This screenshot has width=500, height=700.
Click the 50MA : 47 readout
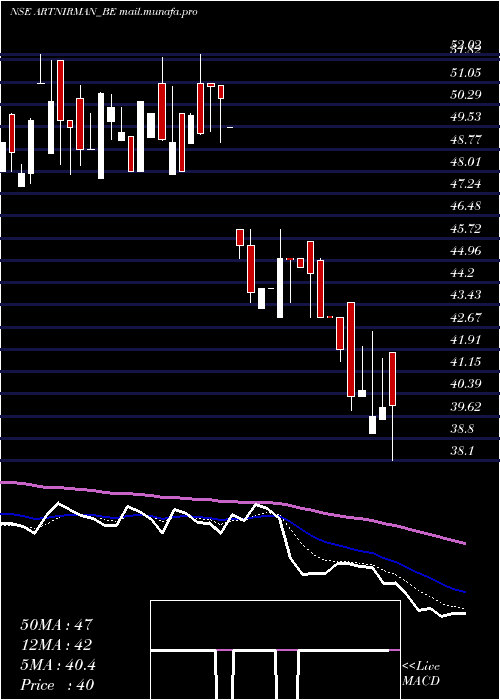tap(56, 625)
